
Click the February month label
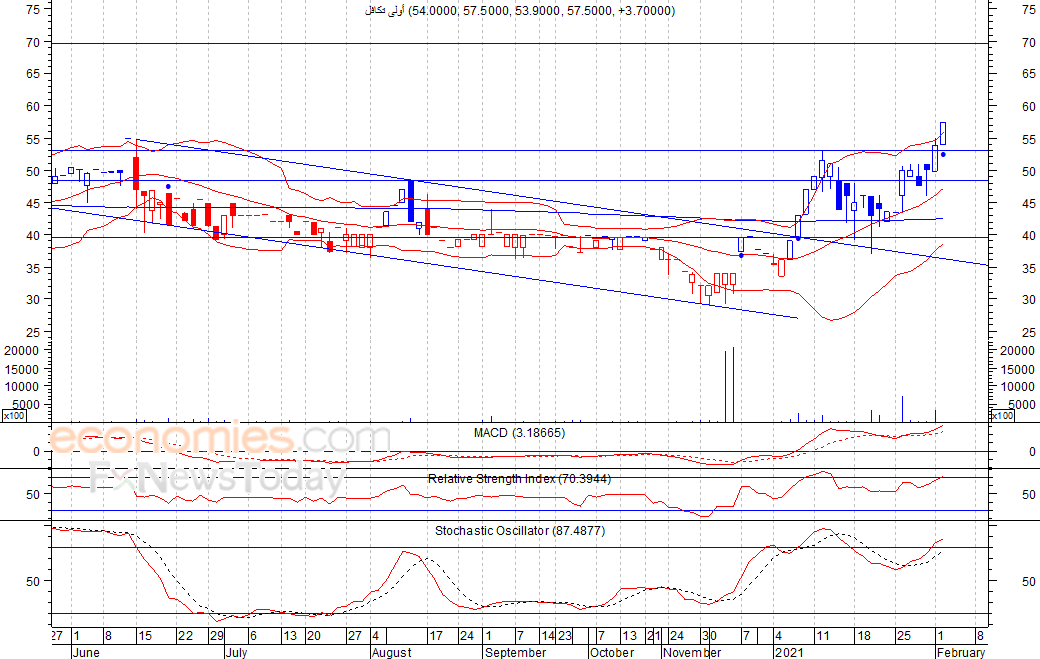(961, 652)
